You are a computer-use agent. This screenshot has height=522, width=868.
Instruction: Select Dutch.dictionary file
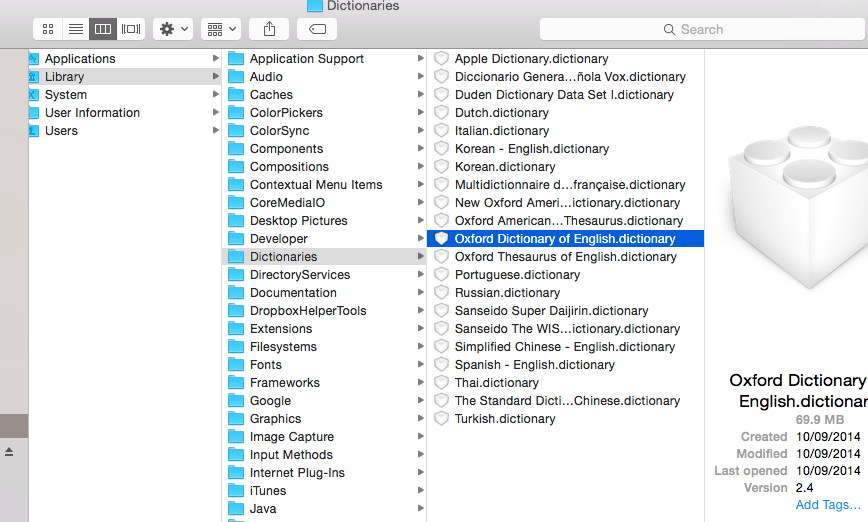(x=566, y=112)
